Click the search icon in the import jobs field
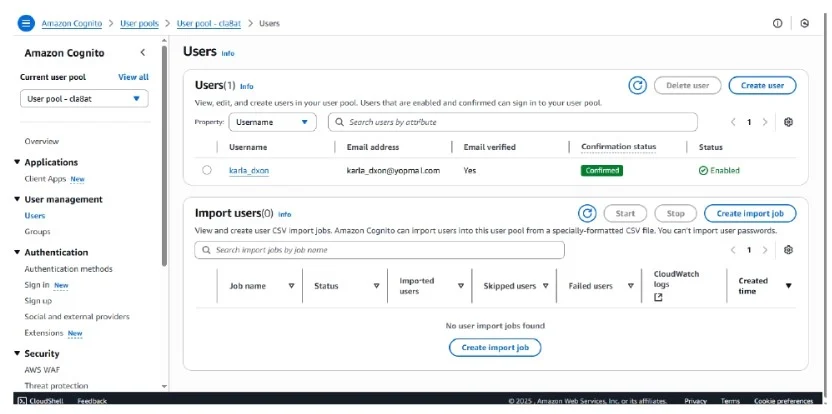Image resolution: width=832 pixels, height=414 pixels. tap(206, 250)
